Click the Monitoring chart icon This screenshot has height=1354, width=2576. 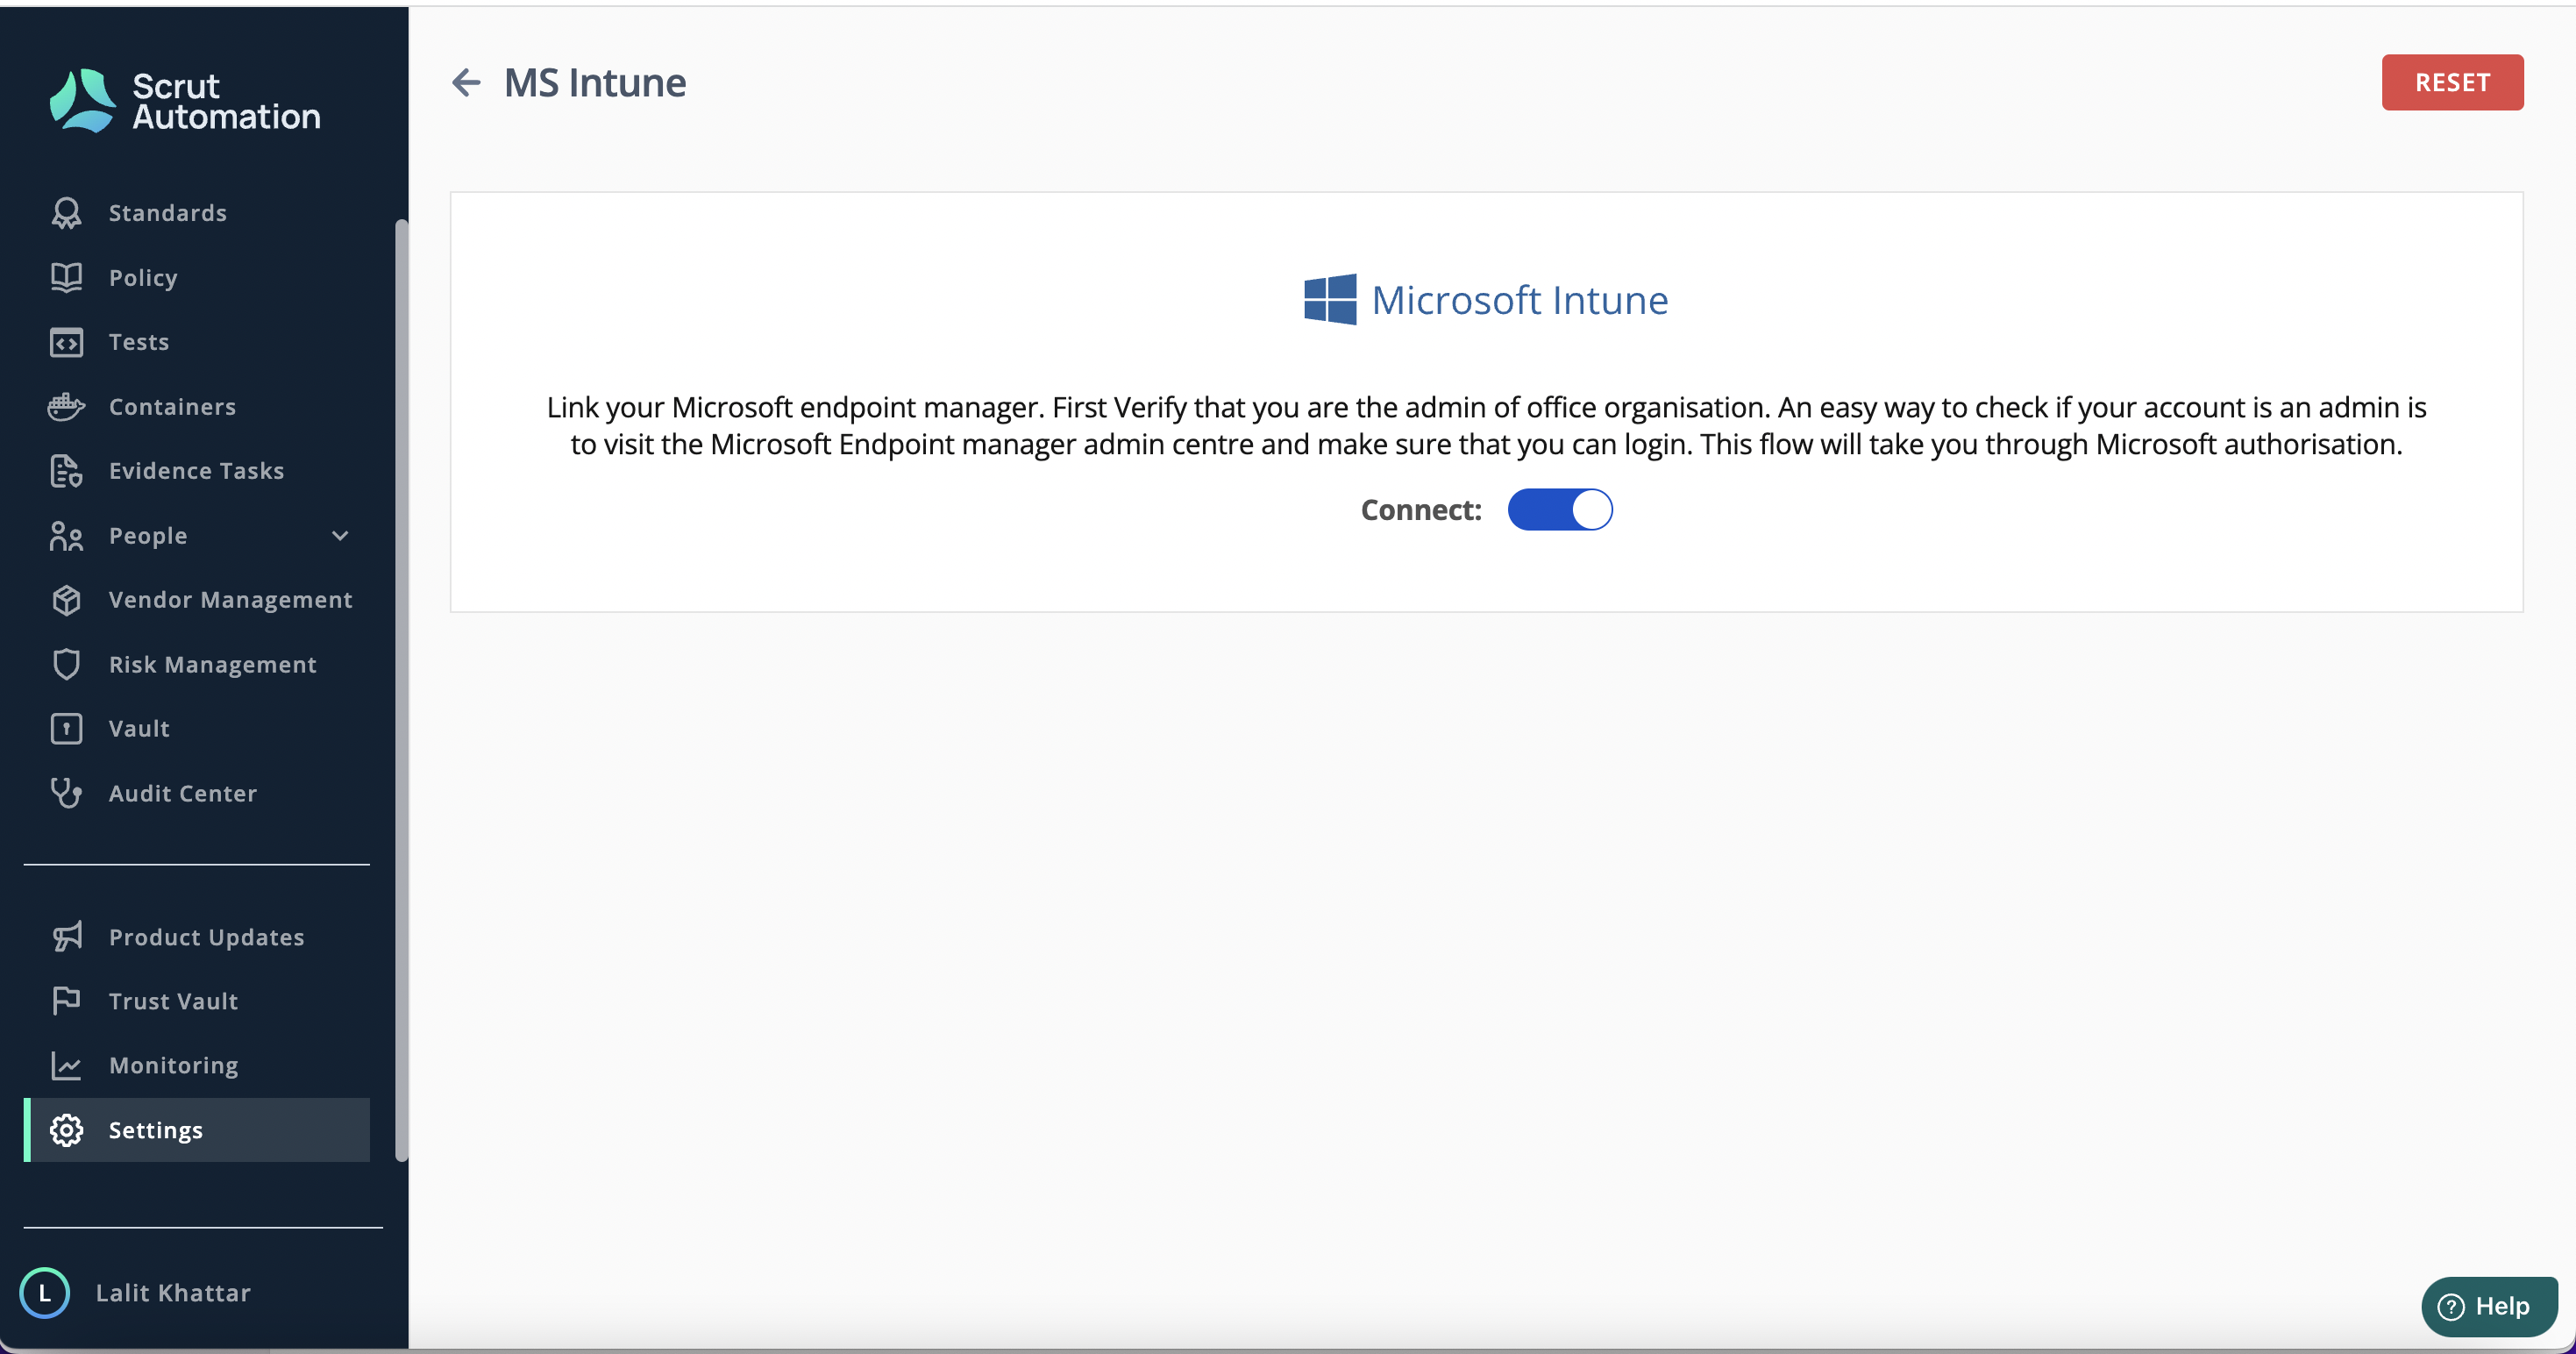66,1066
